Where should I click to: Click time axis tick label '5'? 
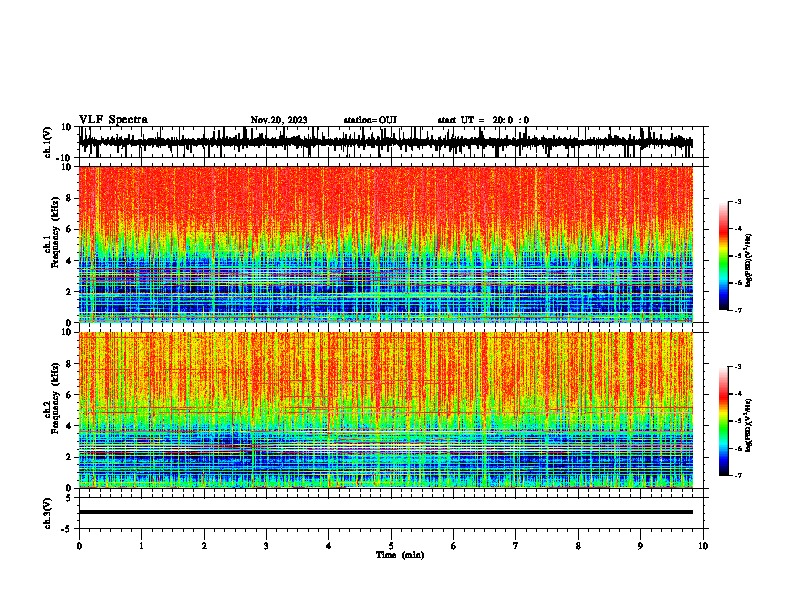click(391, 546)
